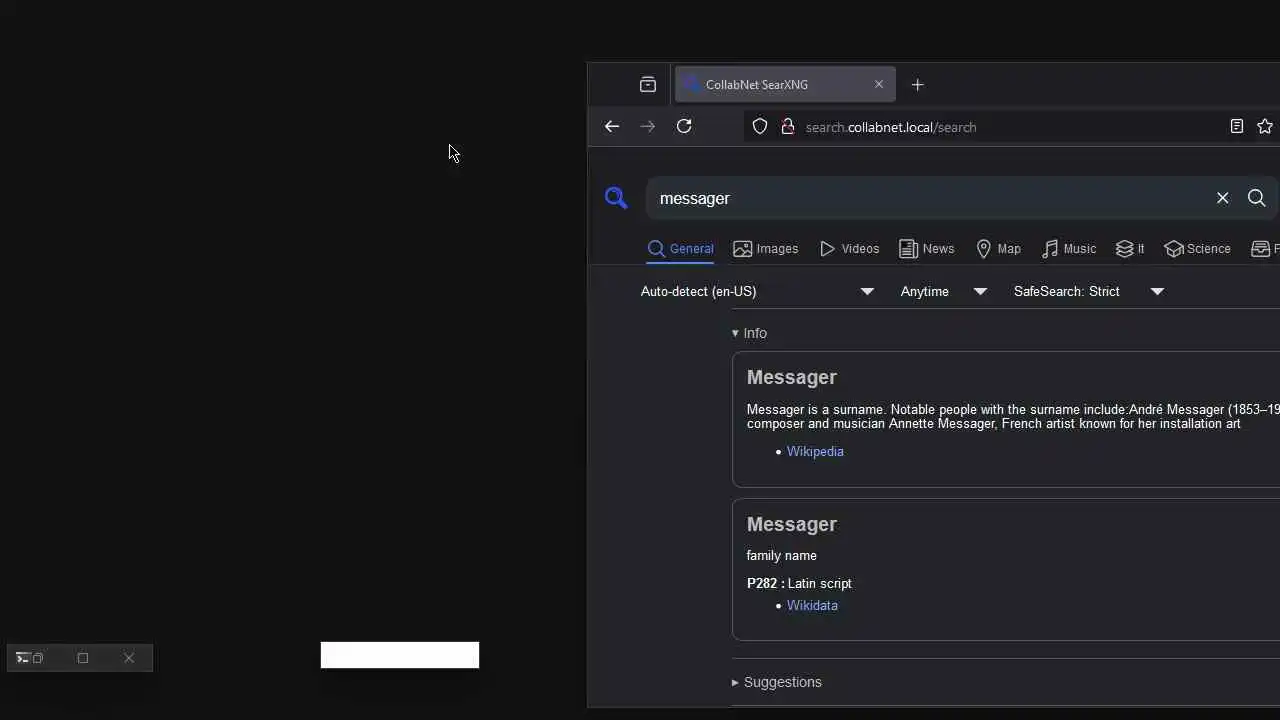Open the Firefox View recent browsing icon
The height and width of the screenshot is (720, 1280).
coord(648,85)
